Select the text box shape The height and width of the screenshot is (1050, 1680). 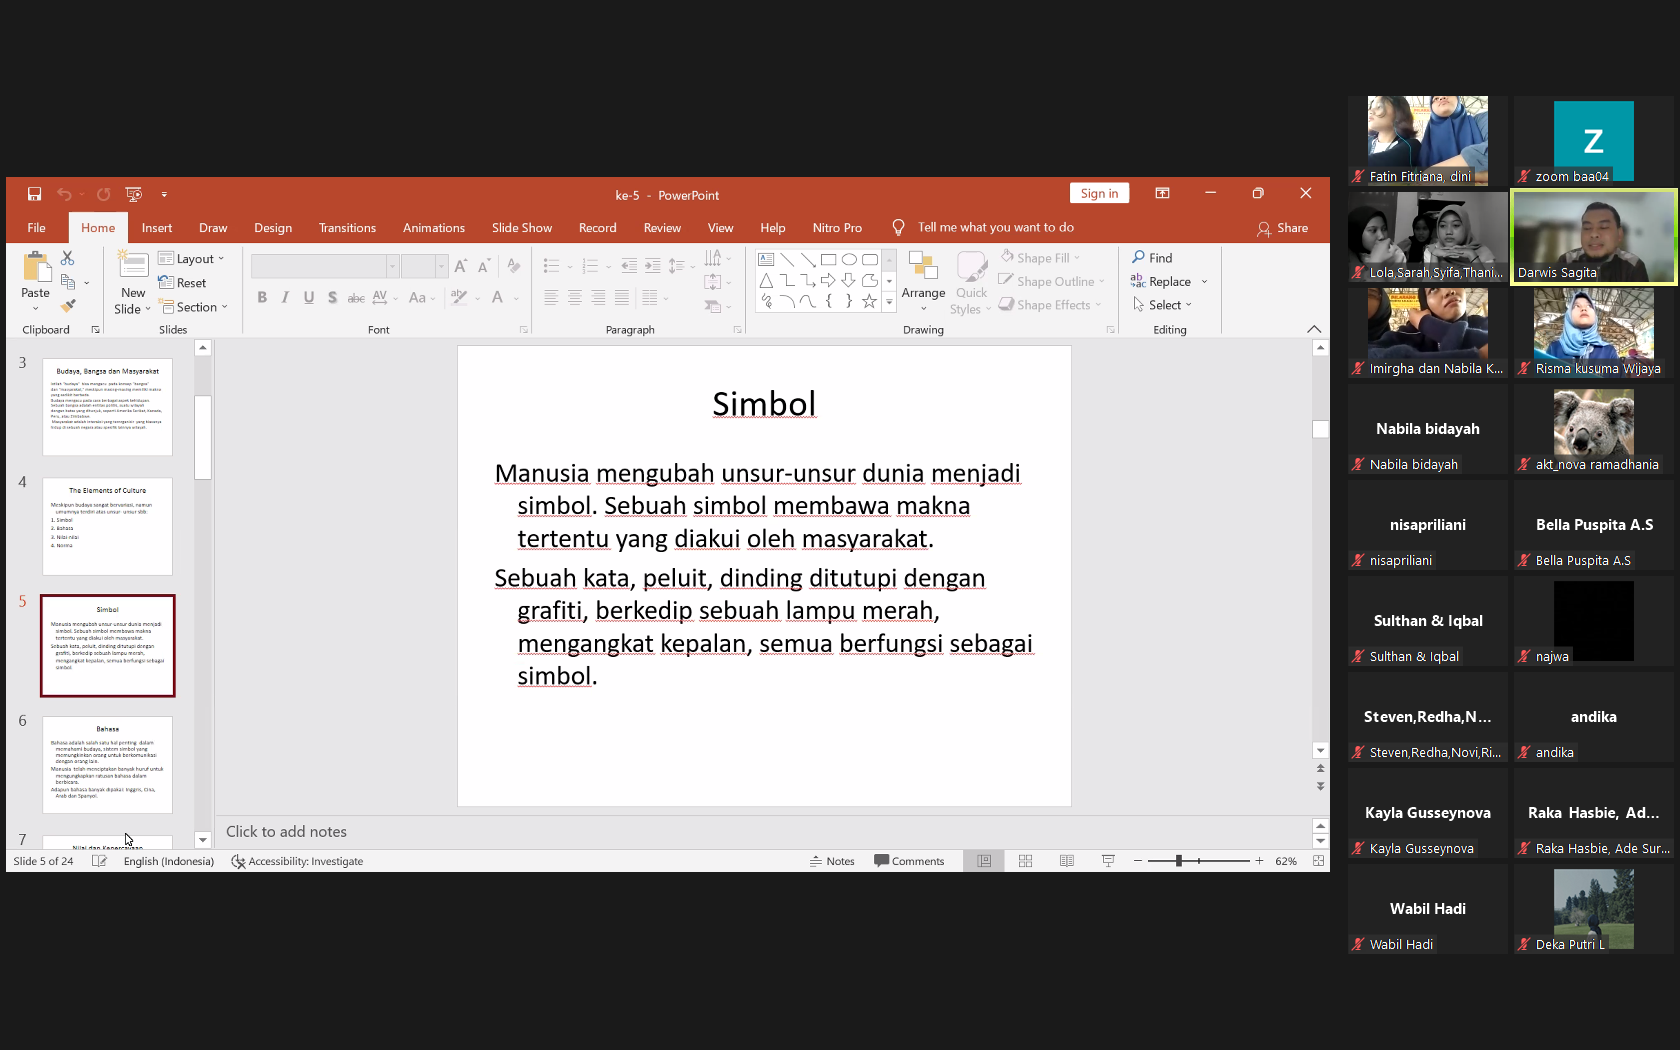tap(766, 259)
